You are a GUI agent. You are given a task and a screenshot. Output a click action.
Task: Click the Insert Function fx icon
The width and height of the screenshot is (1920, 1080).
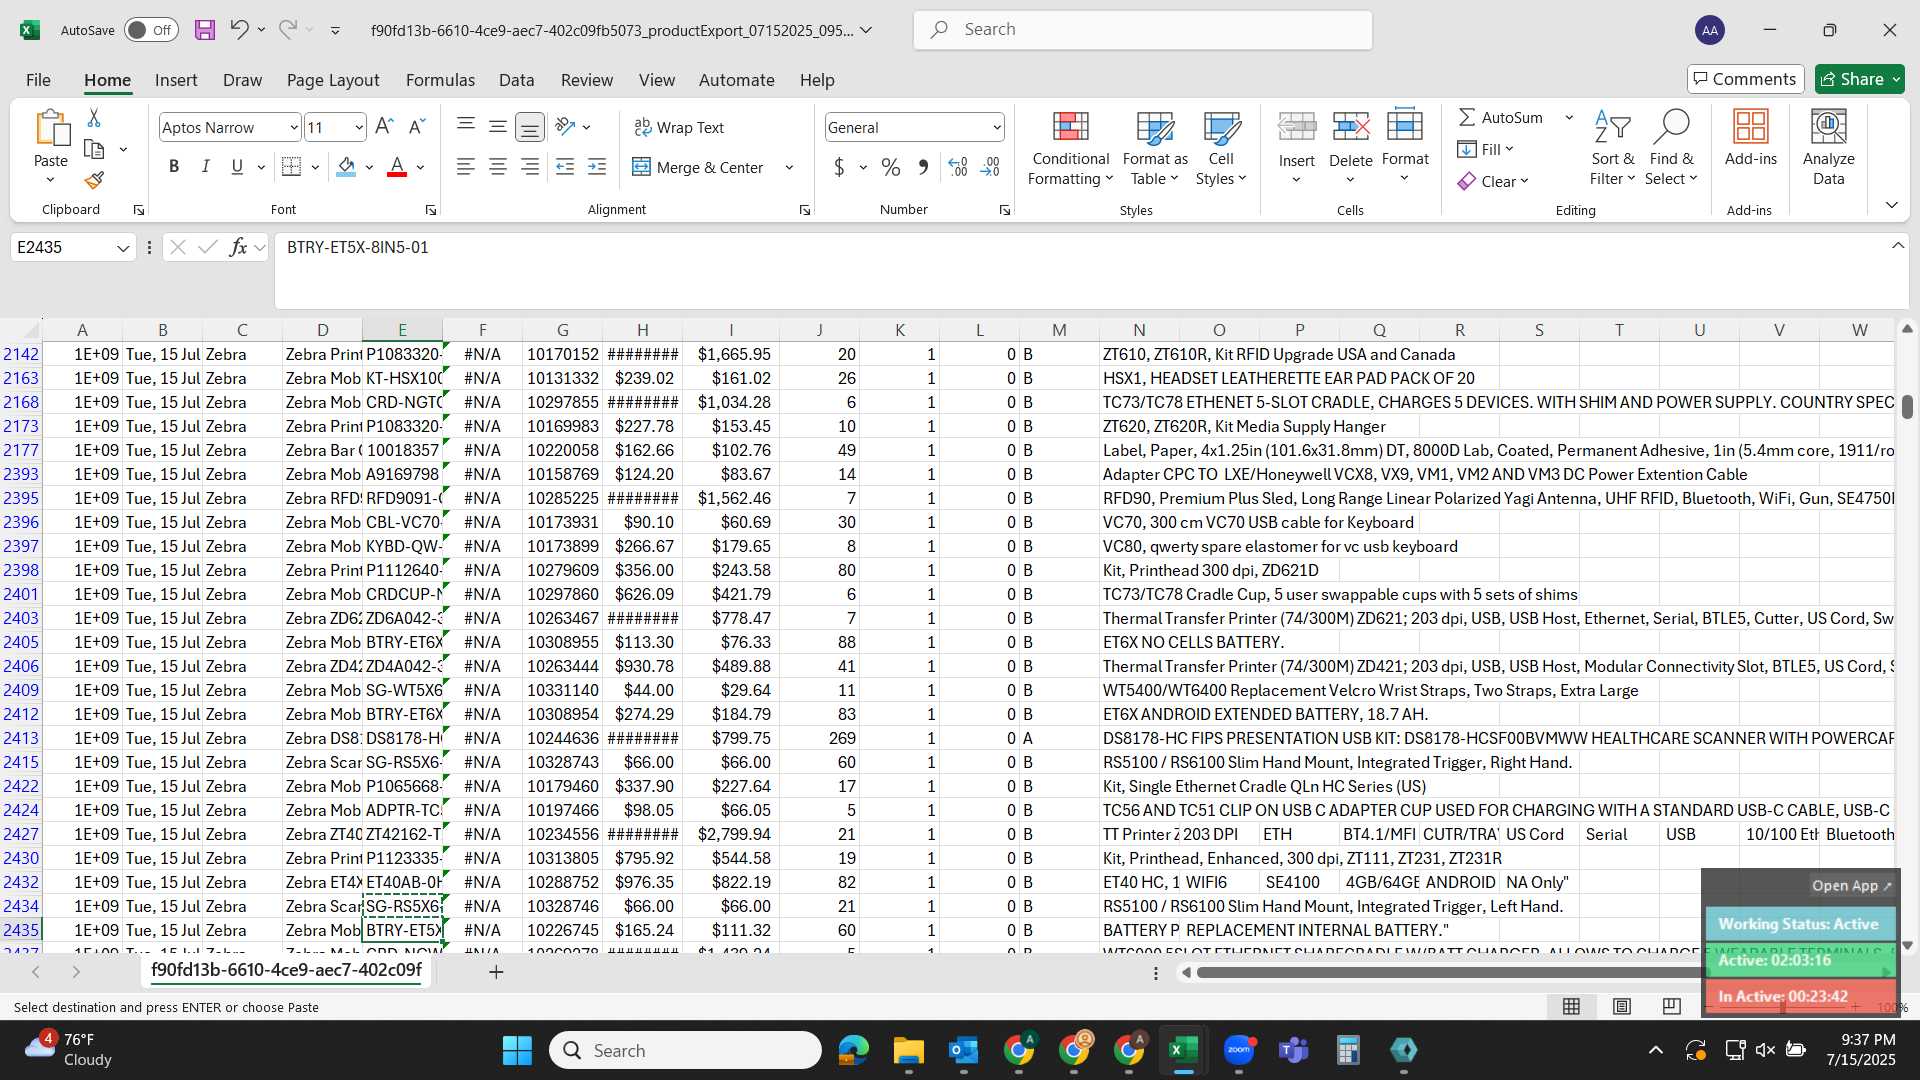[x=238, y=247]
